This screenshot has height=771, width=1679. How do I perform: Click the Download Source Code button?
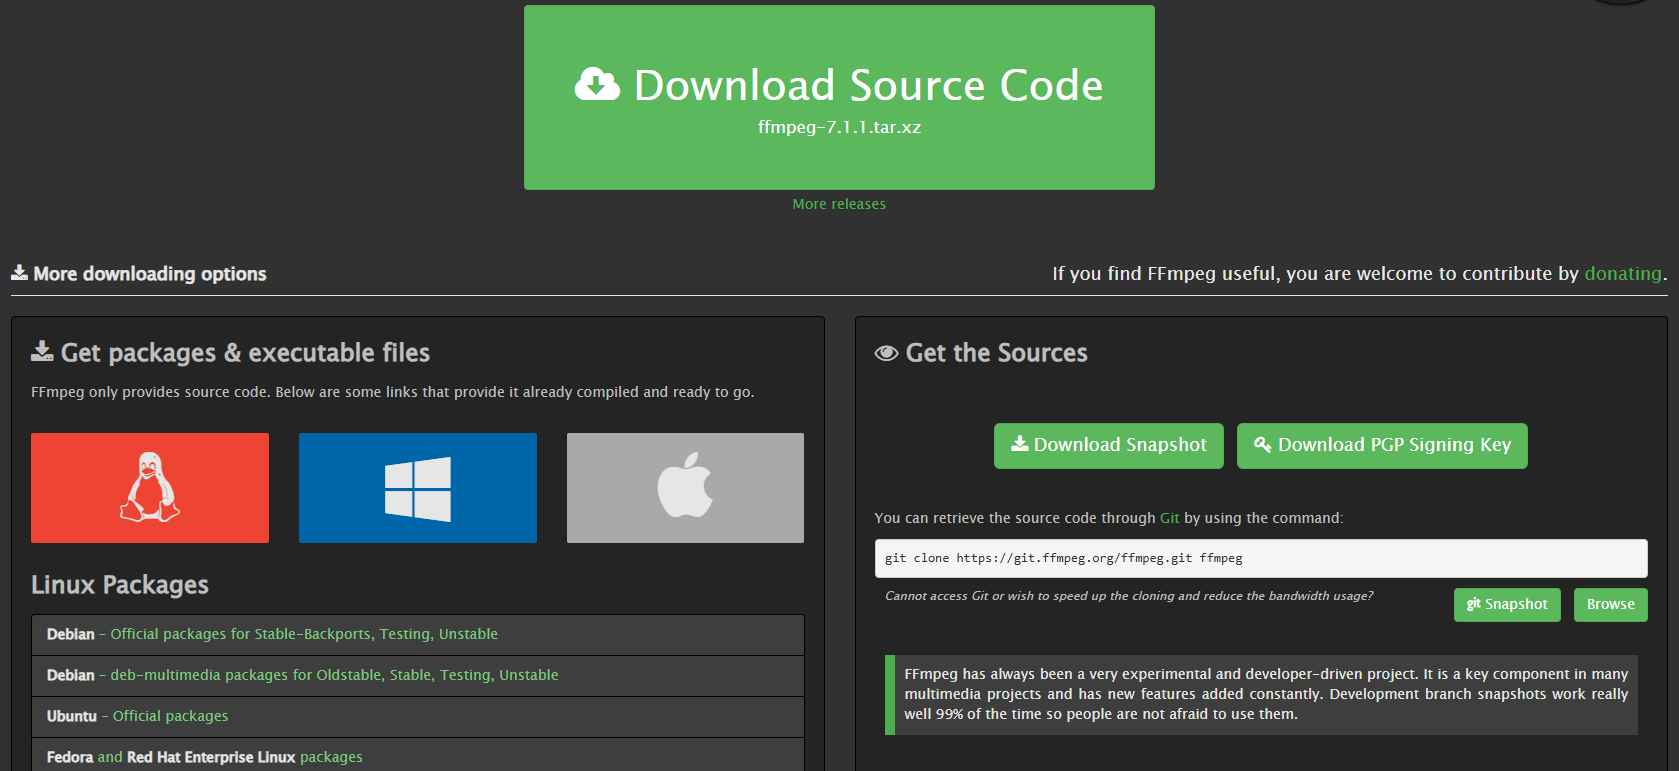coord(839,97)
